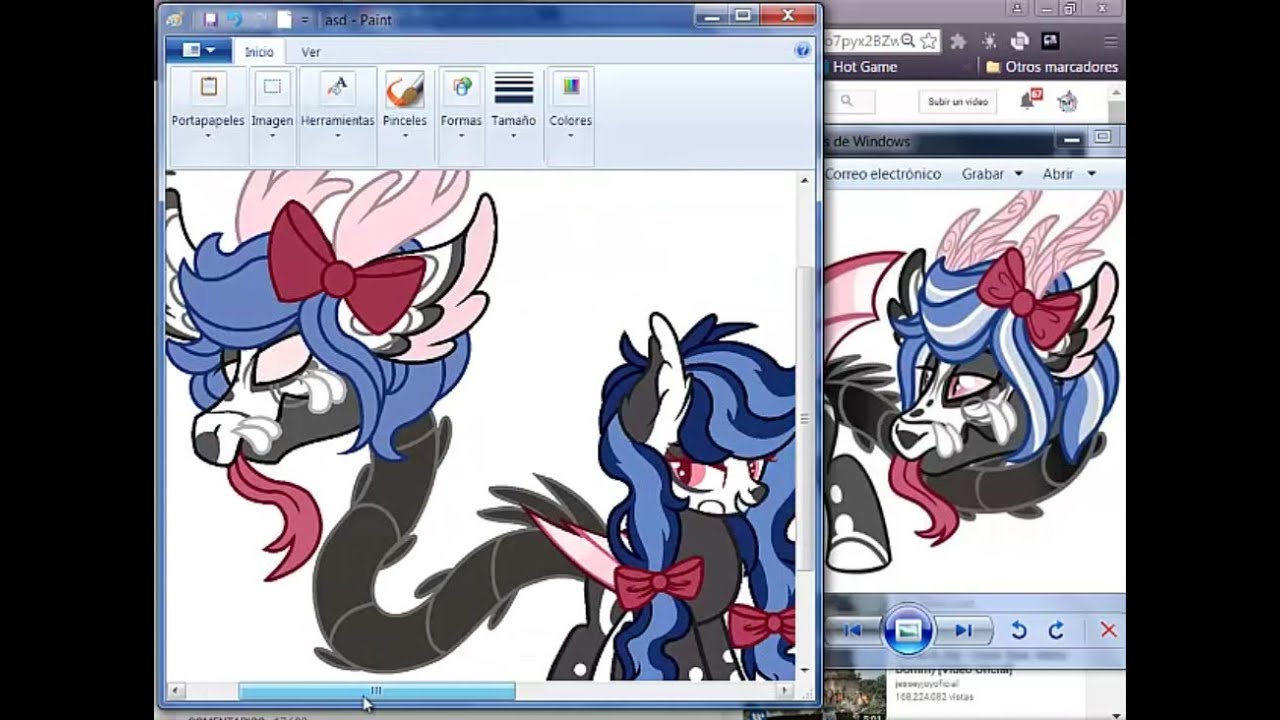
Task: Click the Tamaño line thickness icon
Action: coord(513,88)
